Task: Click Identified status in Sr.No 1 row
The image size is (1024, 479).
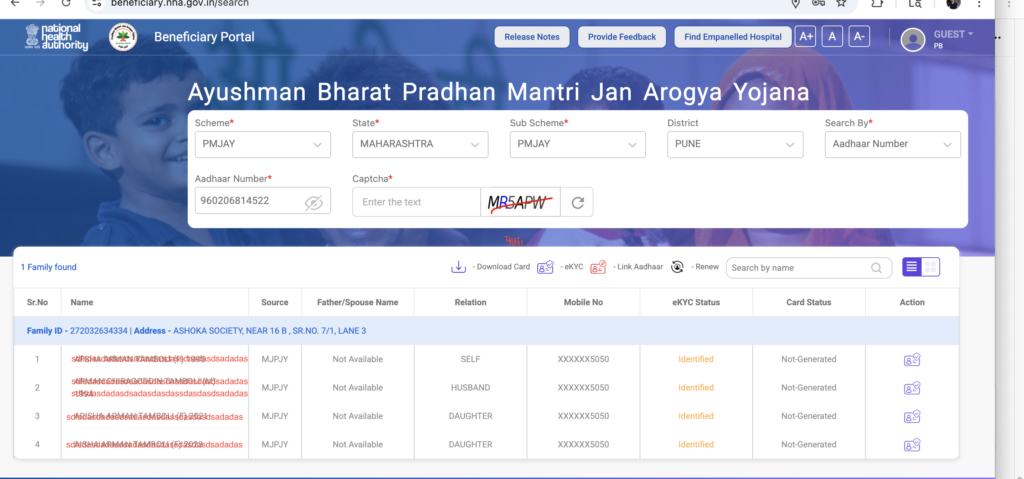Action: click(x=696, y=359)
